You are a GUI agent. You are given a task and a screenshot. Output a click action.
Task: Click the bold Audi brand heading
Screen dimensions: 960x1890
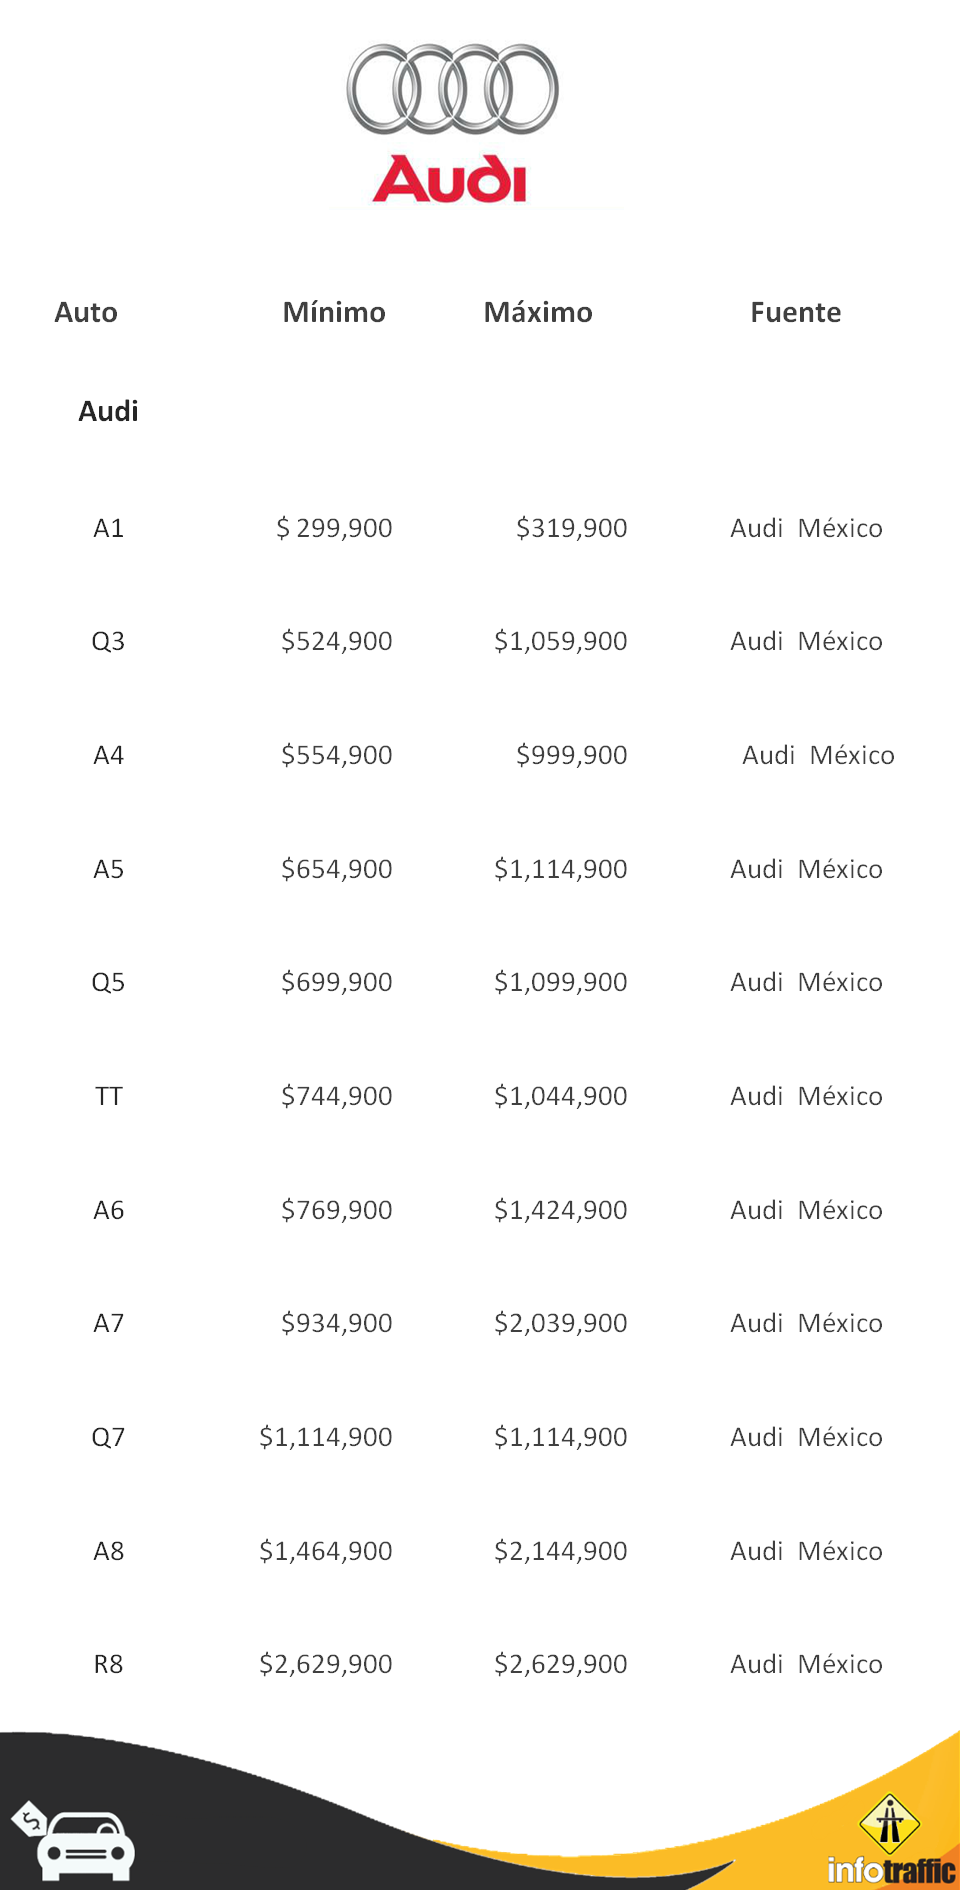(108, 411)
